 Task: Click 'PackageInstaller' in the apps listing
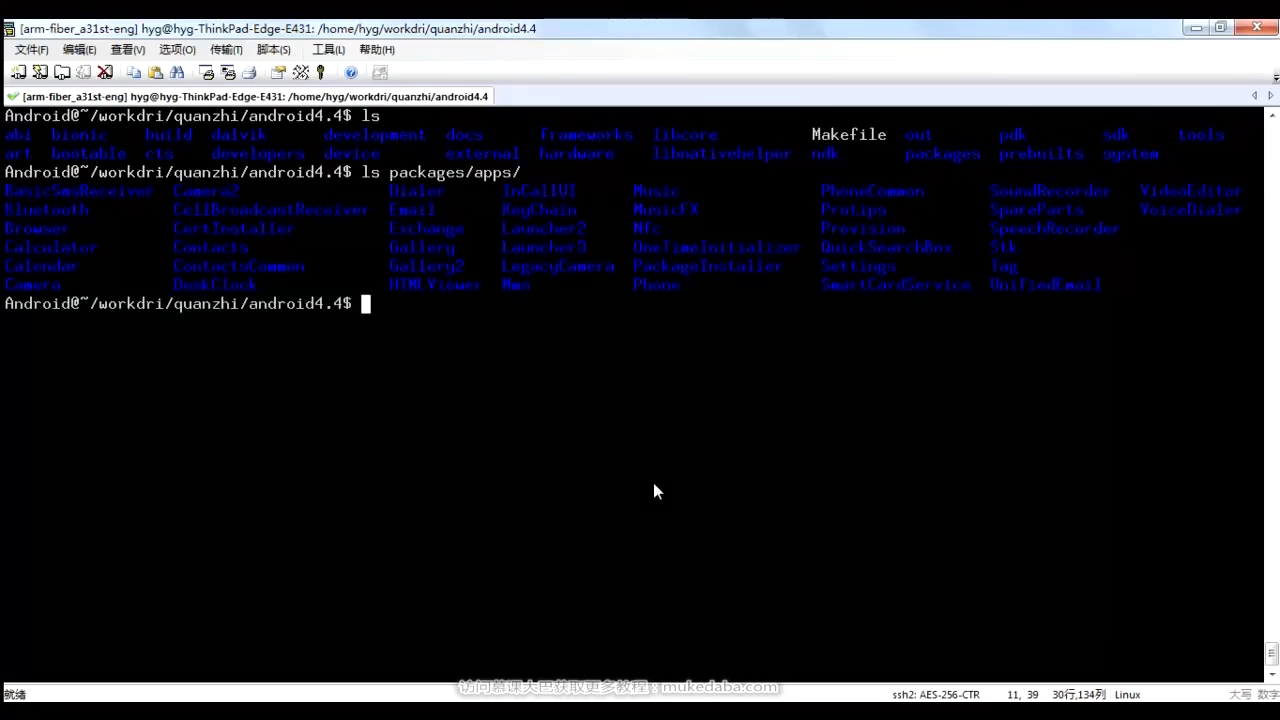click(x=707, y=266)
